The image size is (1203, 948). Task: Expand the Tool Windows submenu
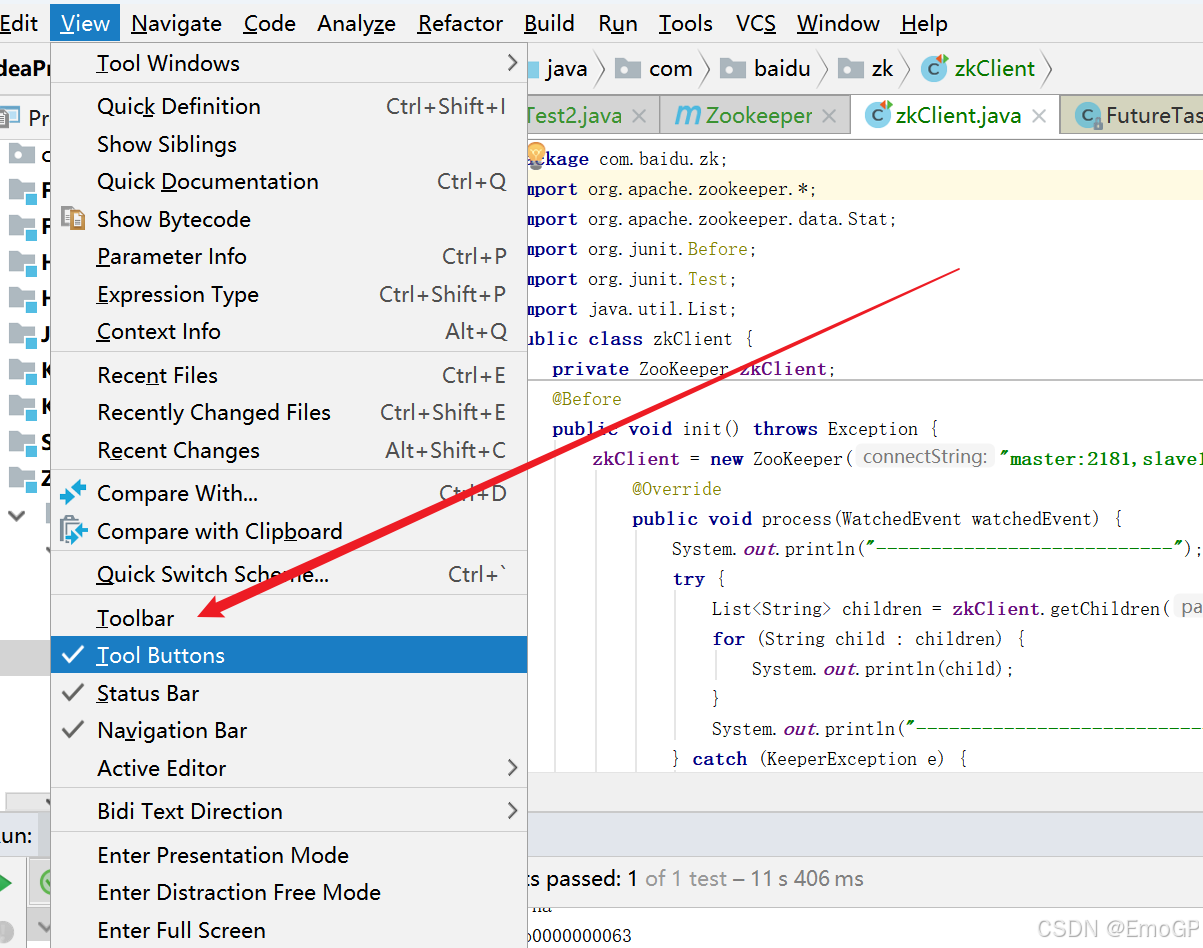click(289, 63)
